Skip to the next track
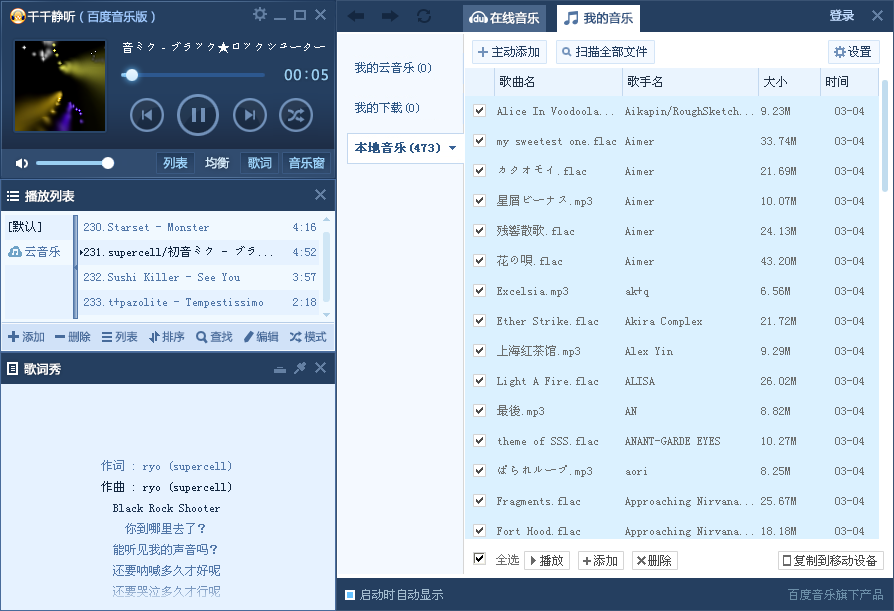Image resolution: width=894 pixels, height=611 pixels. 249,115
